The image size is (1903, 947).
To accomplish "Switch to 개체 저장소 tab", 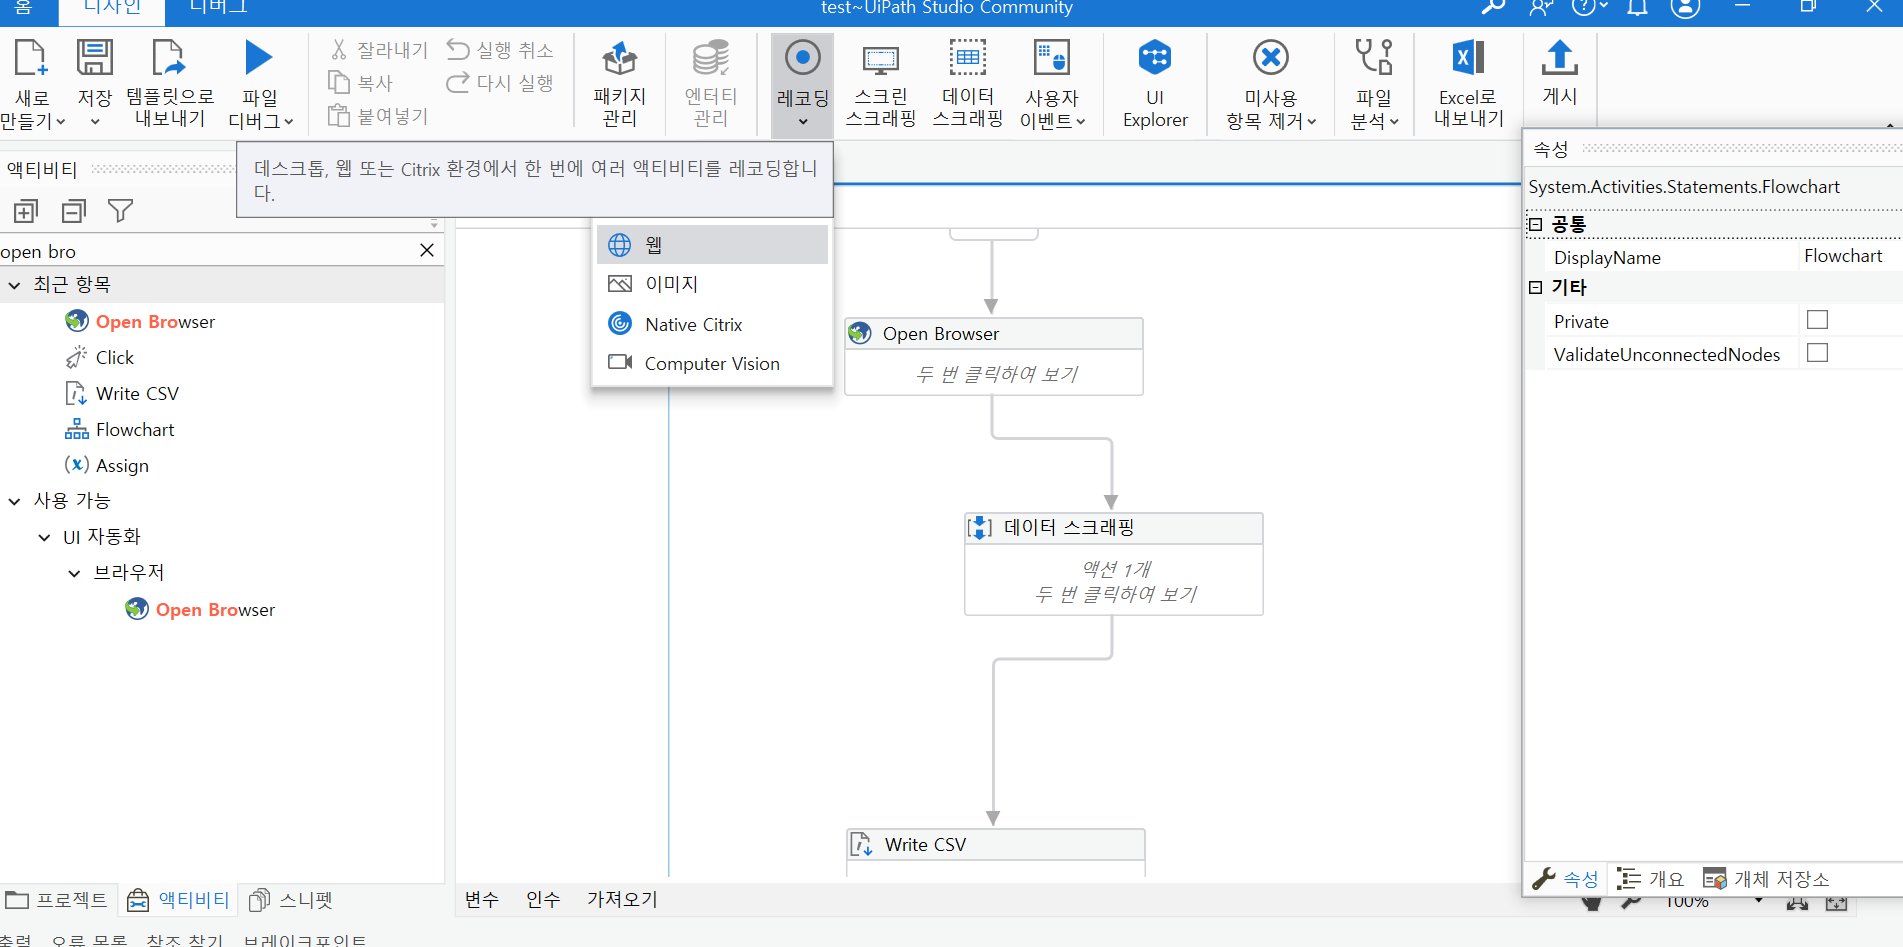I will coord(1767,879).
